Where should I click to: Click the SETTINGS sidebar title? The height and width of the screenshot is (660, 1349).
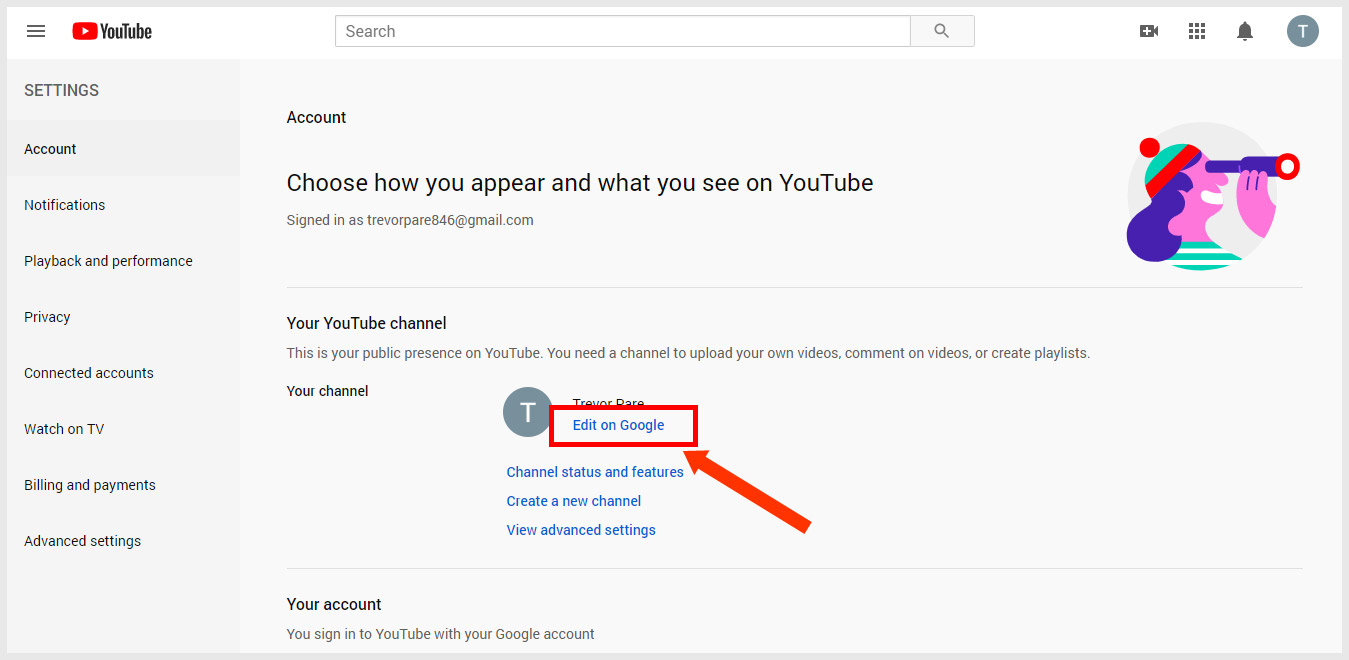click(61, 90)
